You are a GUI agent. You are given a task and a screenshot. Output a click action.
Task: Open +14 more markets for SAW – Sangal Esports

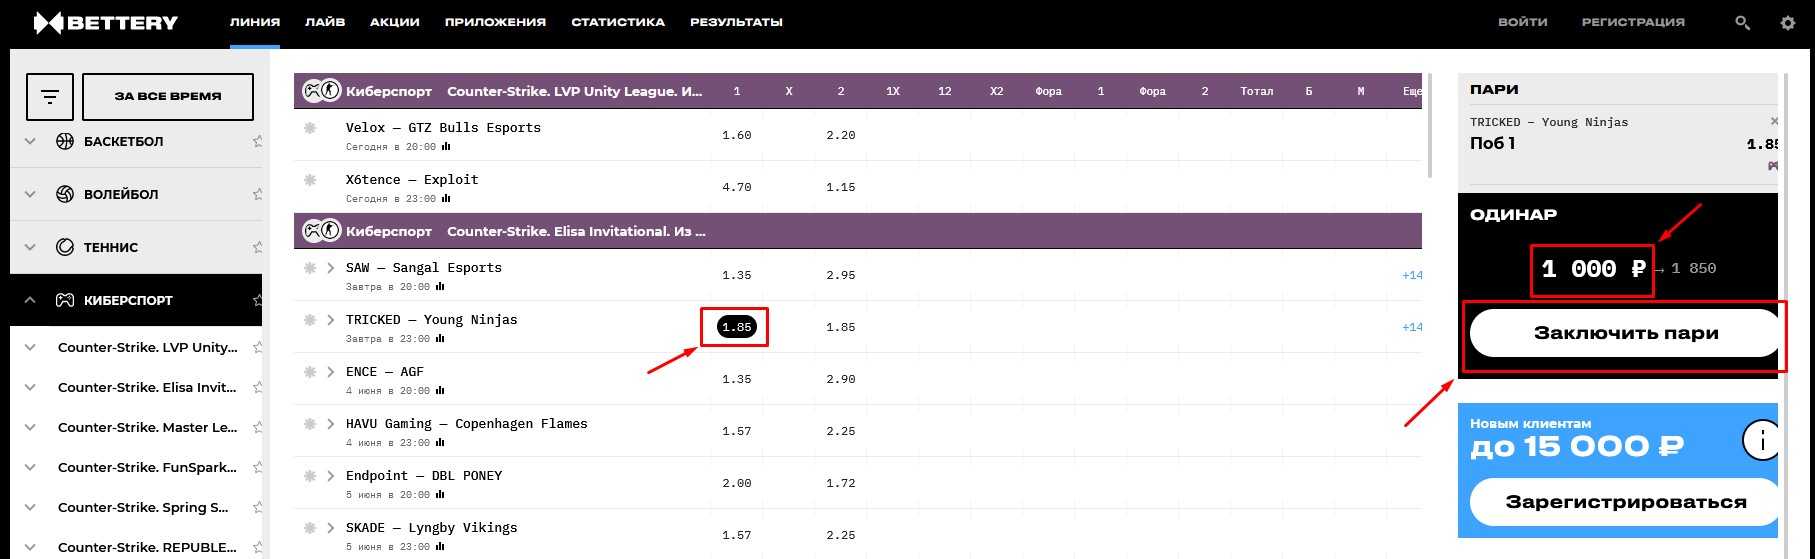click(x=1412, y=275)
